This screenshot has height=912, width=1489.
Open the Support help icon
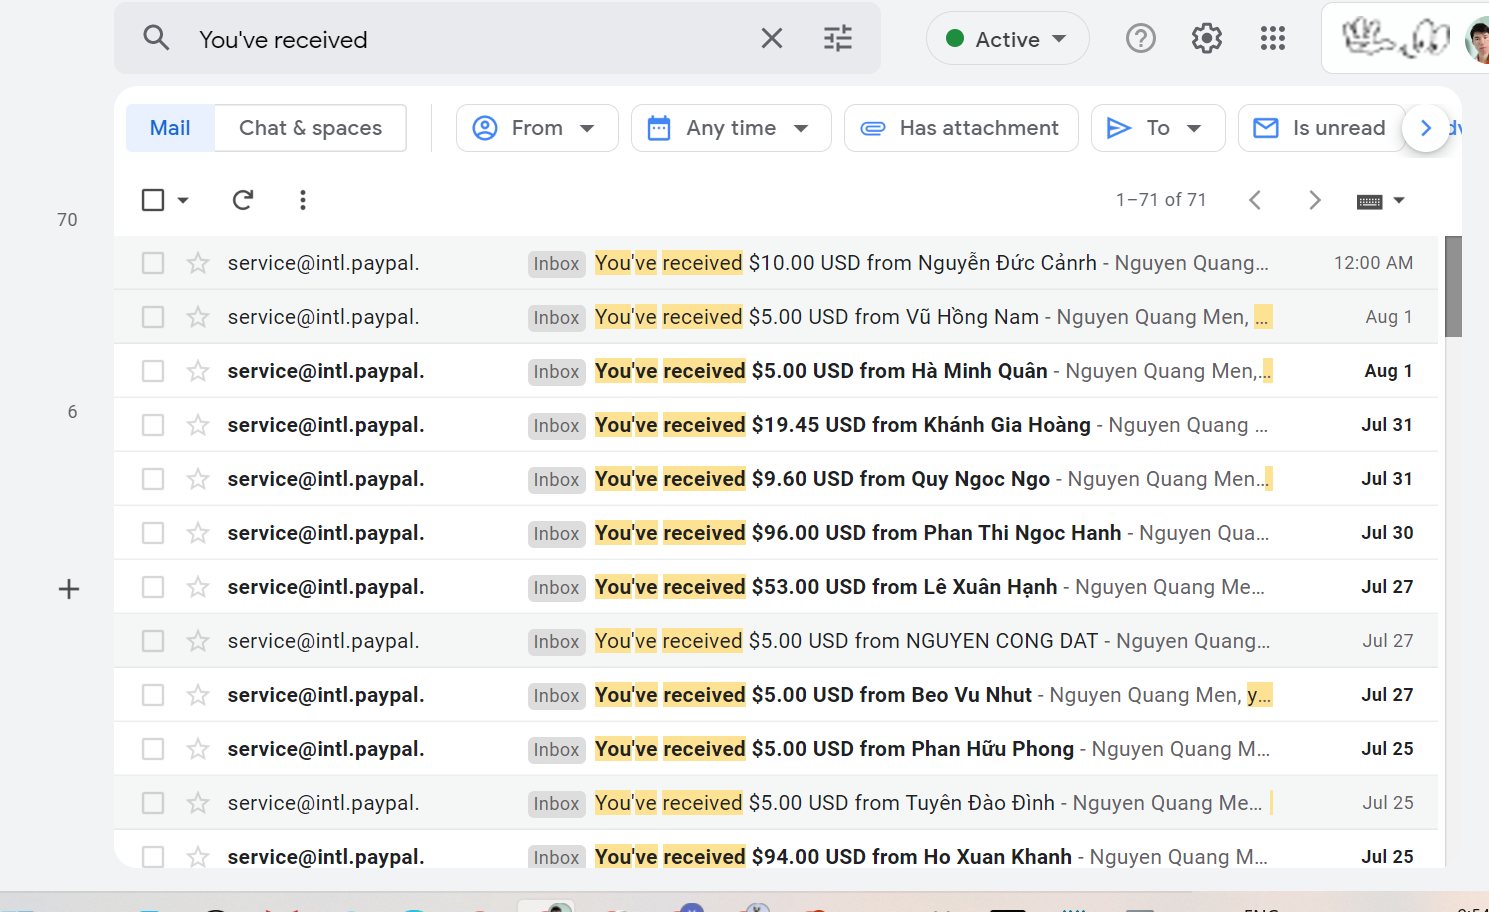pyautogui.click(x=1141, y=38)
